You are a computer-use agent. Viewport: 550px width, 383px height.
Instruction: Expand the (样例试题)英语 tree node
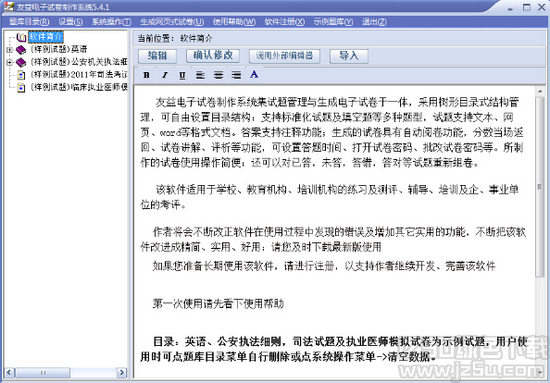pos(9,50)
